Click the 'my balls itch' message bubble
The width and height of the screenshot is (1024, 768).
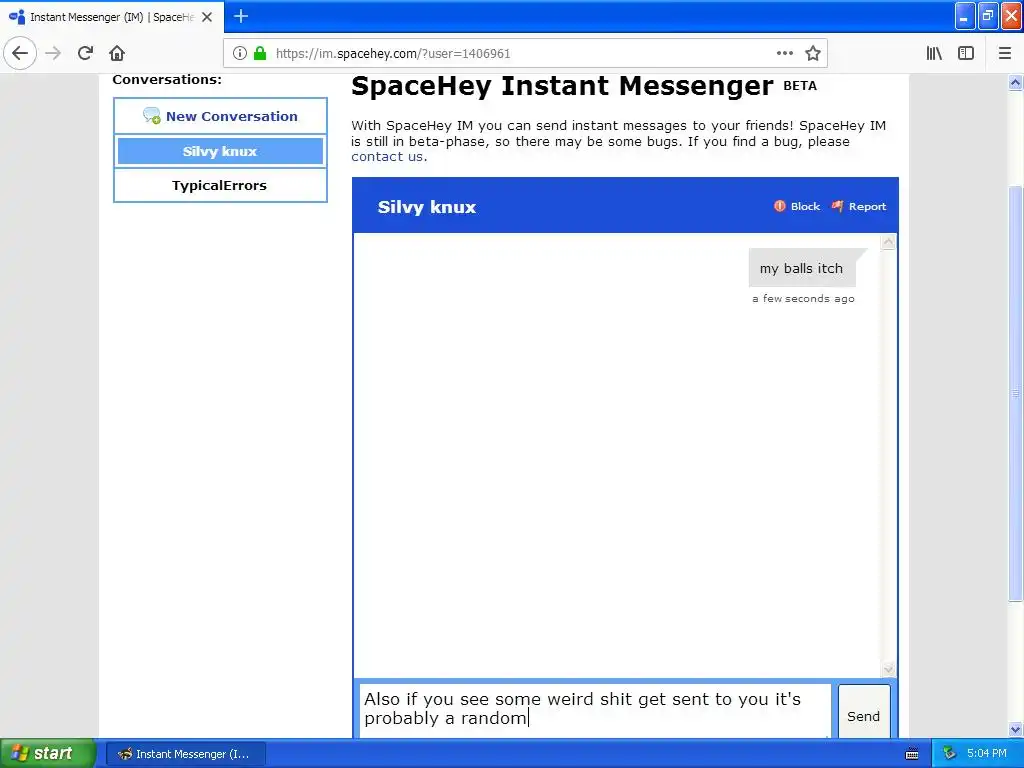click(802, 268)
